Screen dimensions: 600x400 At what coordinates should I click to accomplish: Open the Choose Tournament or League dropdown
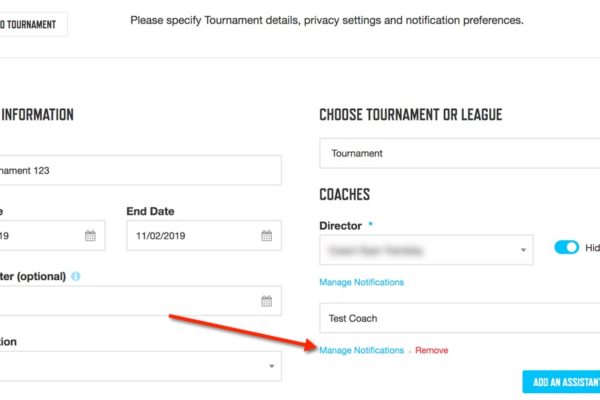460,153
